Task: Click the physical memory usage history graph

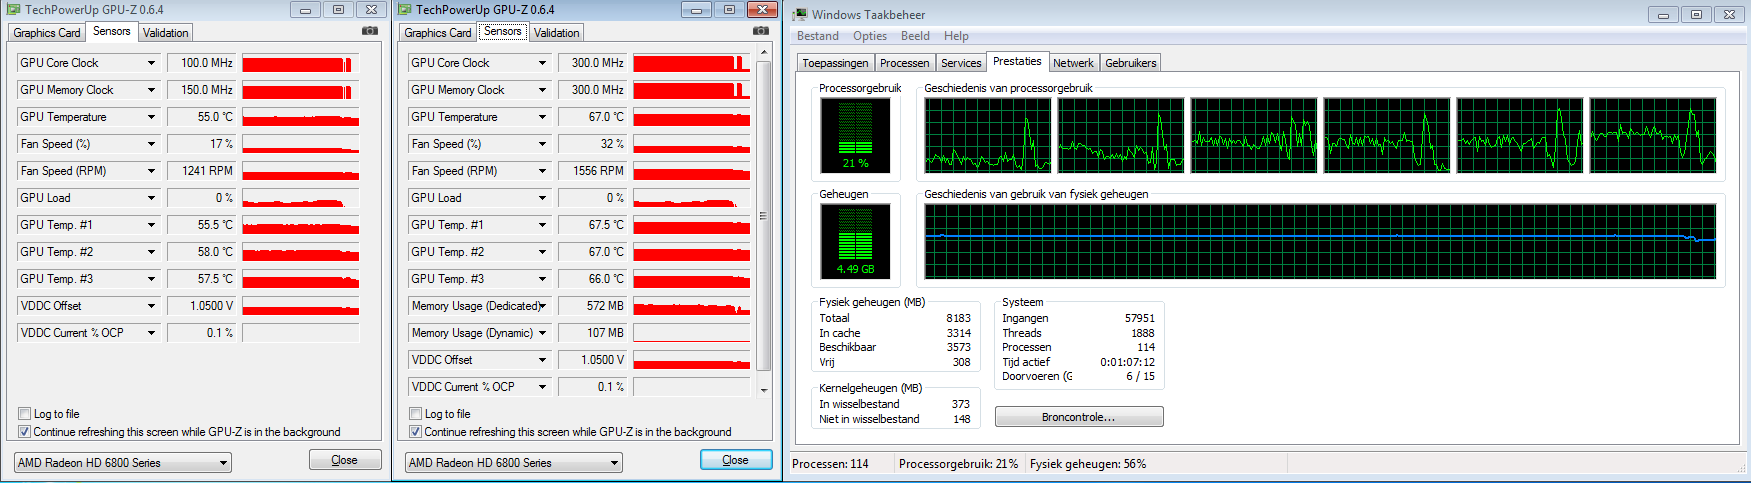Action: click(x=1319, y=241)
